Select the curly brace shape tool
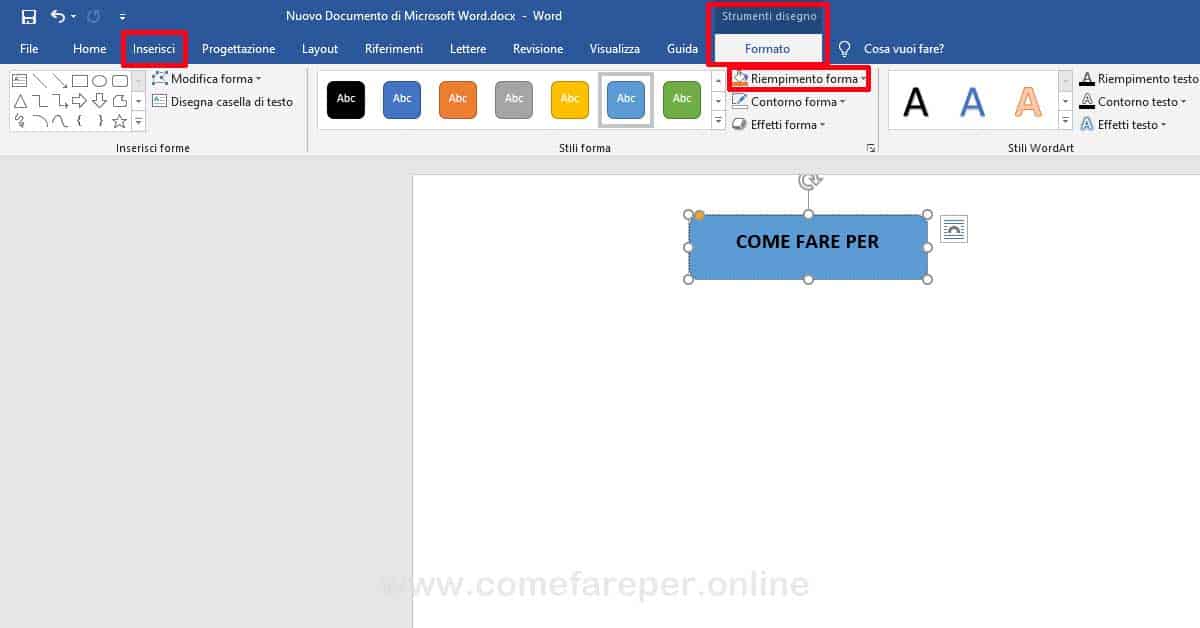The width and height of the screenshot is (1200, 628). 79,119
